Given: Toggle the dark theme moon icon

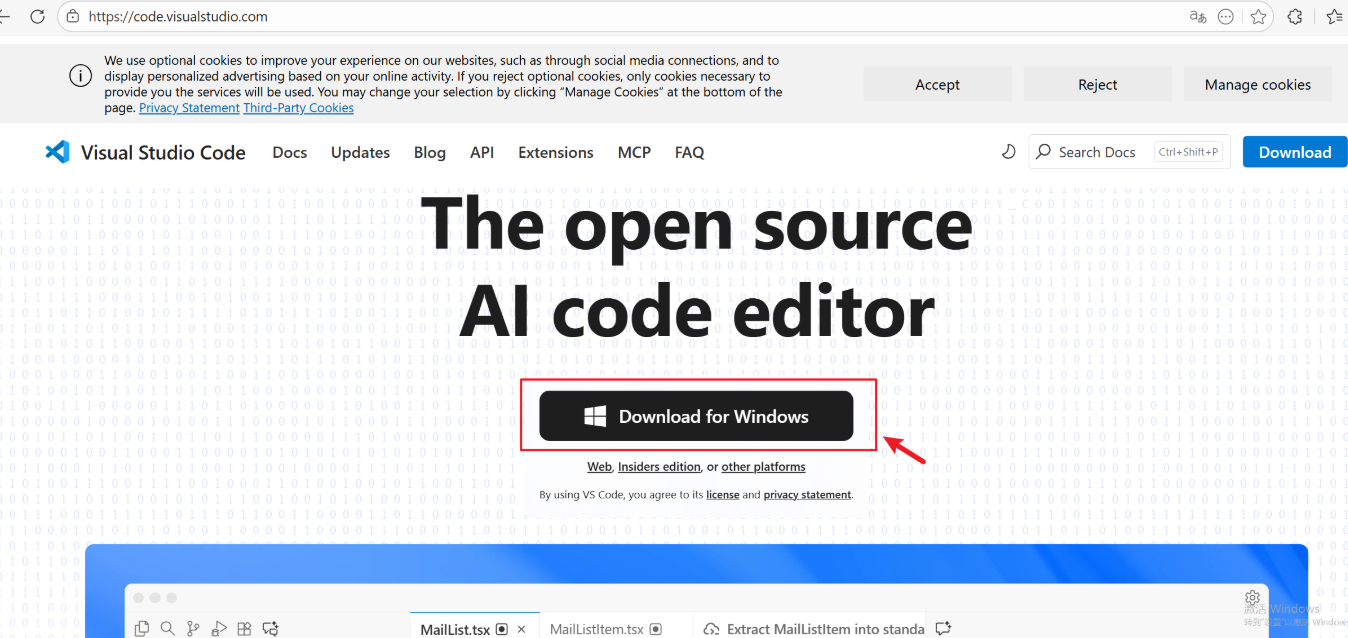Looking at the screenshot, I should click(x=1008, y=152).
